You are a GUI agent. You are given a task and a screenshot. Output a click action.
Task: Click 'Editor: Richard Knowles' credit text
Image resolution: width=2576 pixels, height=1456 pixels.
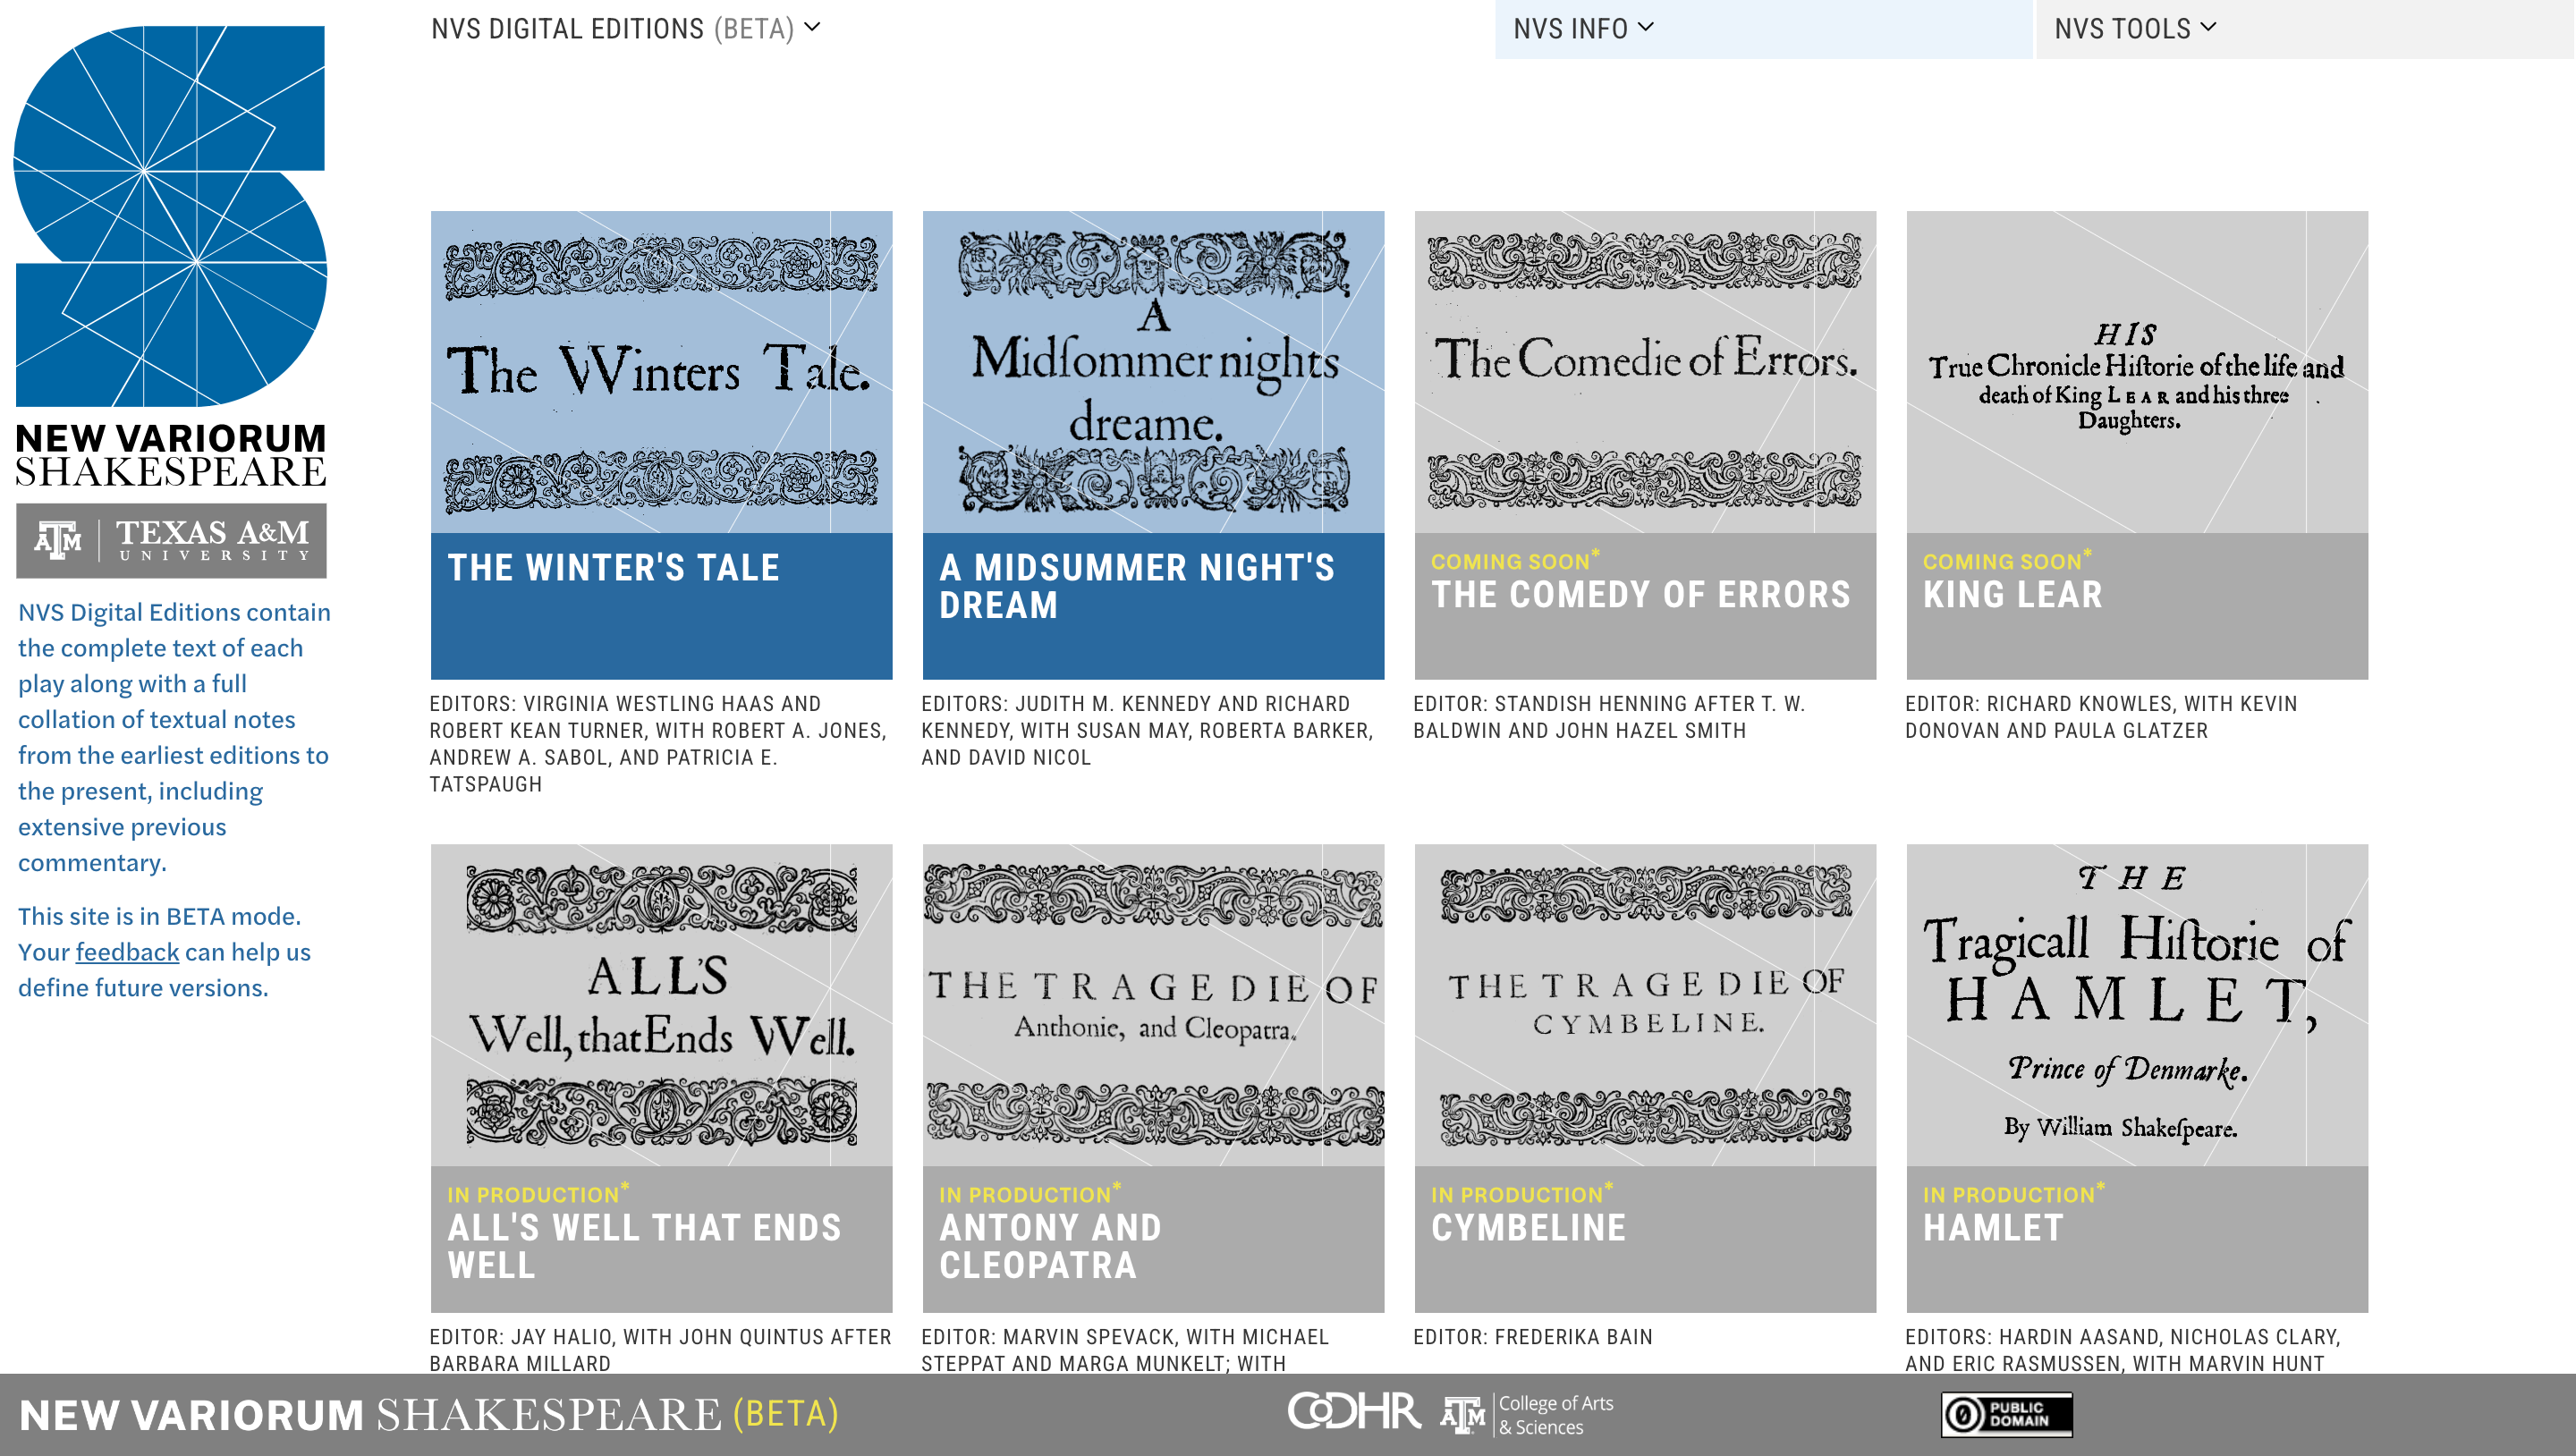[x=2101, y=717]
